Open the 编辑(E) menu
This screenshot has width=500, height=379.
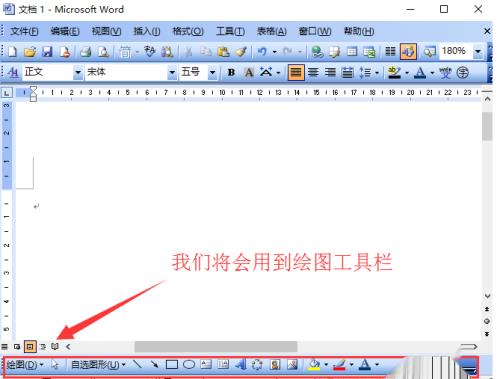pyautogui.click(x=65, y=31)
